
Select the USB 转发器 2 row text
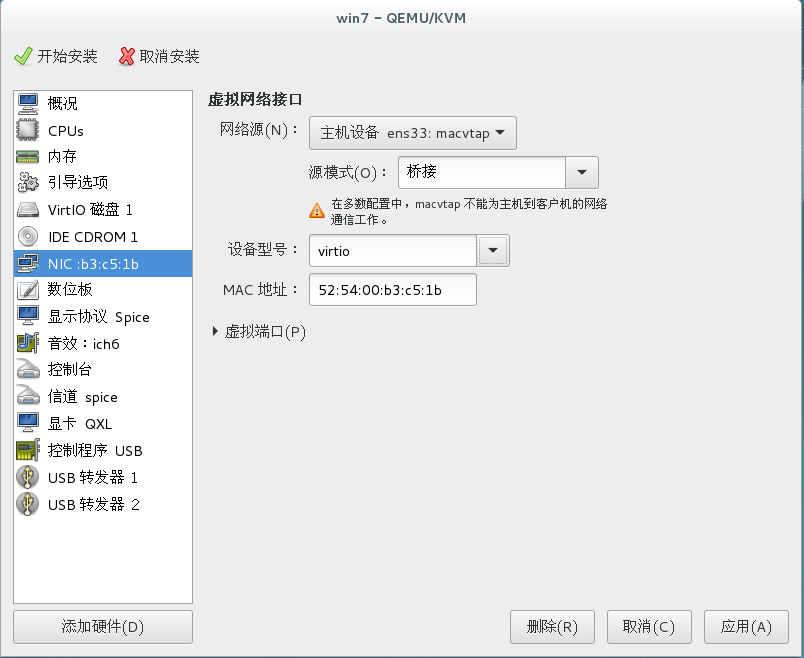pos(94,505)
